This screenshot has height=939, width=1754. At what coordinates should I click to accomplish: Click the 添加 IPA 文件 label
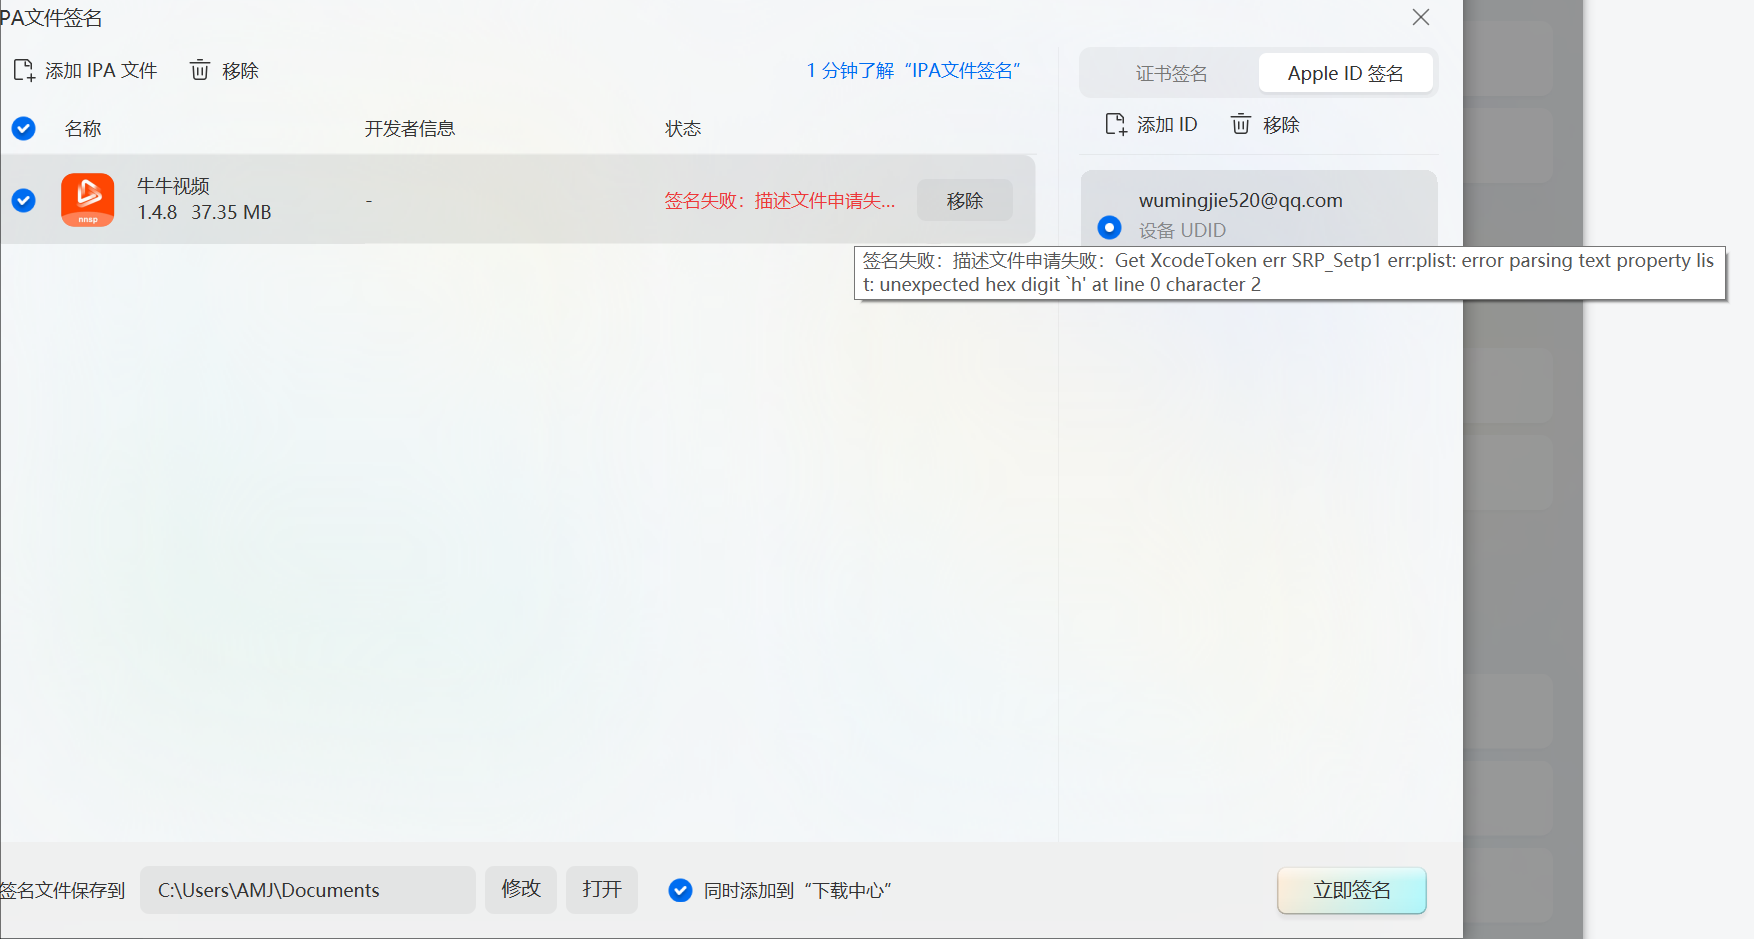(101, 71)
